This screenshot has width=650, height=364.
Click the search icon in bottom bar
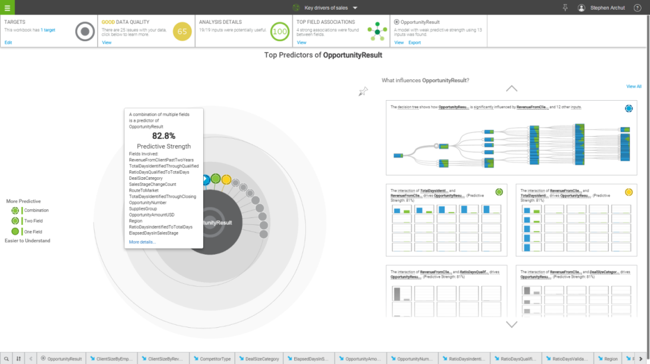pos(6,359)
